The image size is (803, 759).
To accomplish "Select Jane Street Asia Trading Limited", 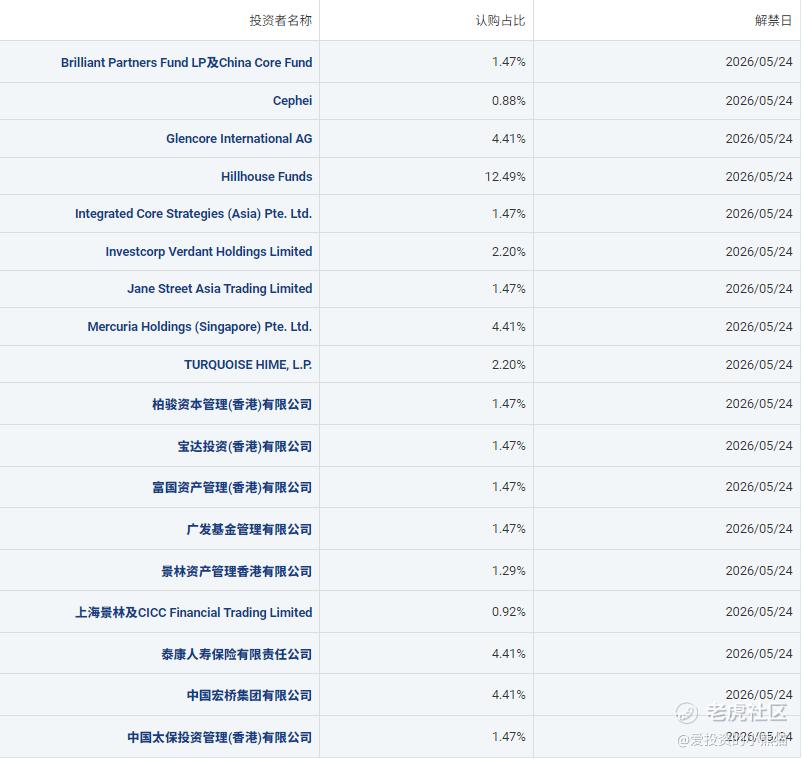I will pyautogui.click(x=220, y=289).
